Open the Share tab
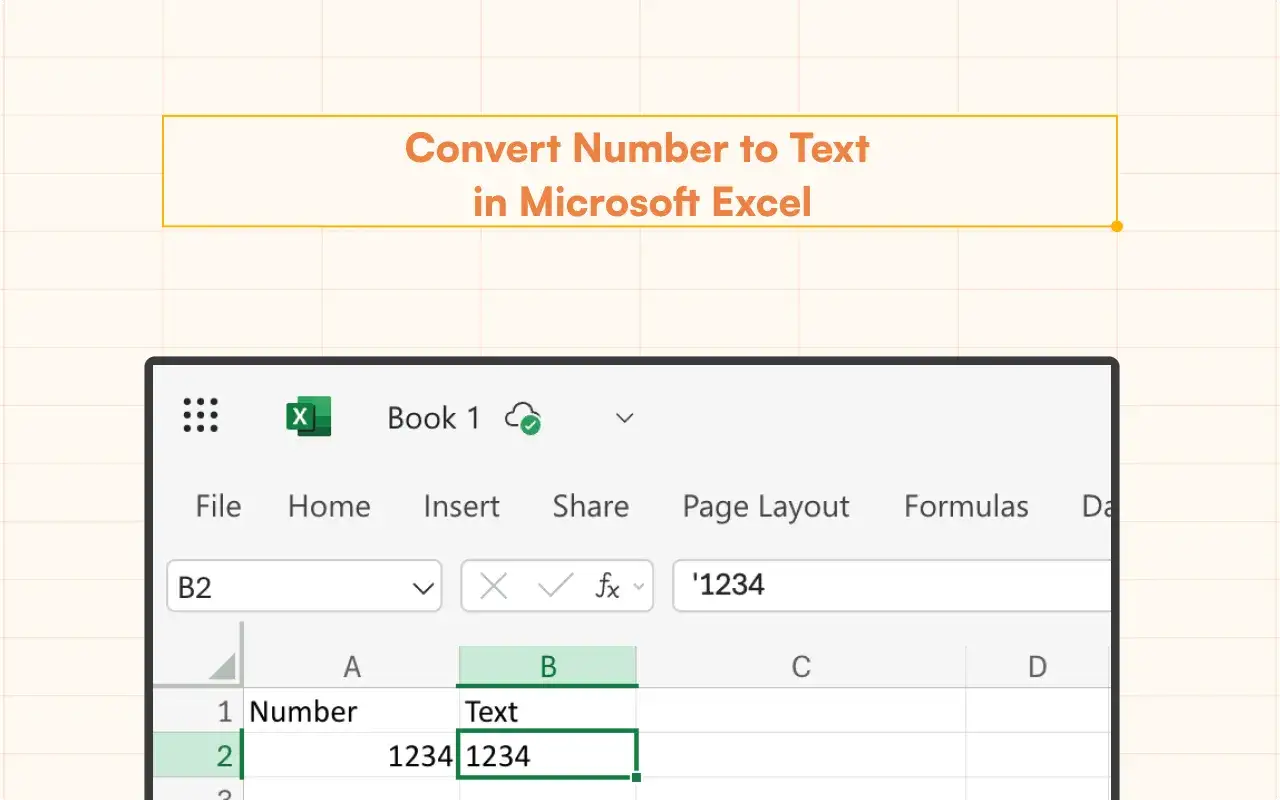This screenshot has width=1280, height=800. click(x=591, y=506)
